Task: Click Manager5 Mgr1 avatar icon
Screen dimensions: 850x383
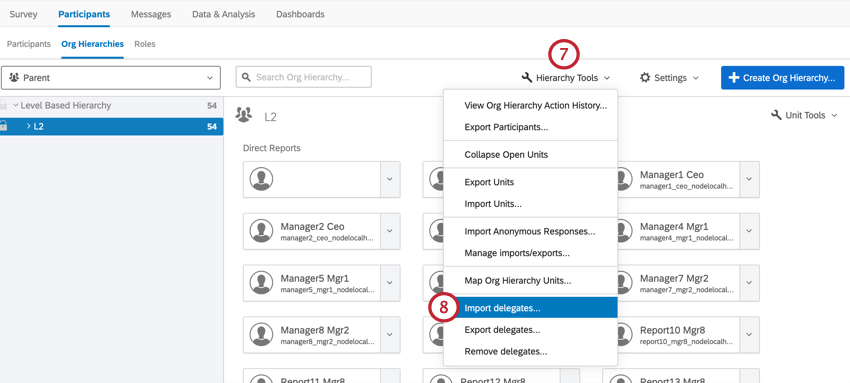Action: 261,283
